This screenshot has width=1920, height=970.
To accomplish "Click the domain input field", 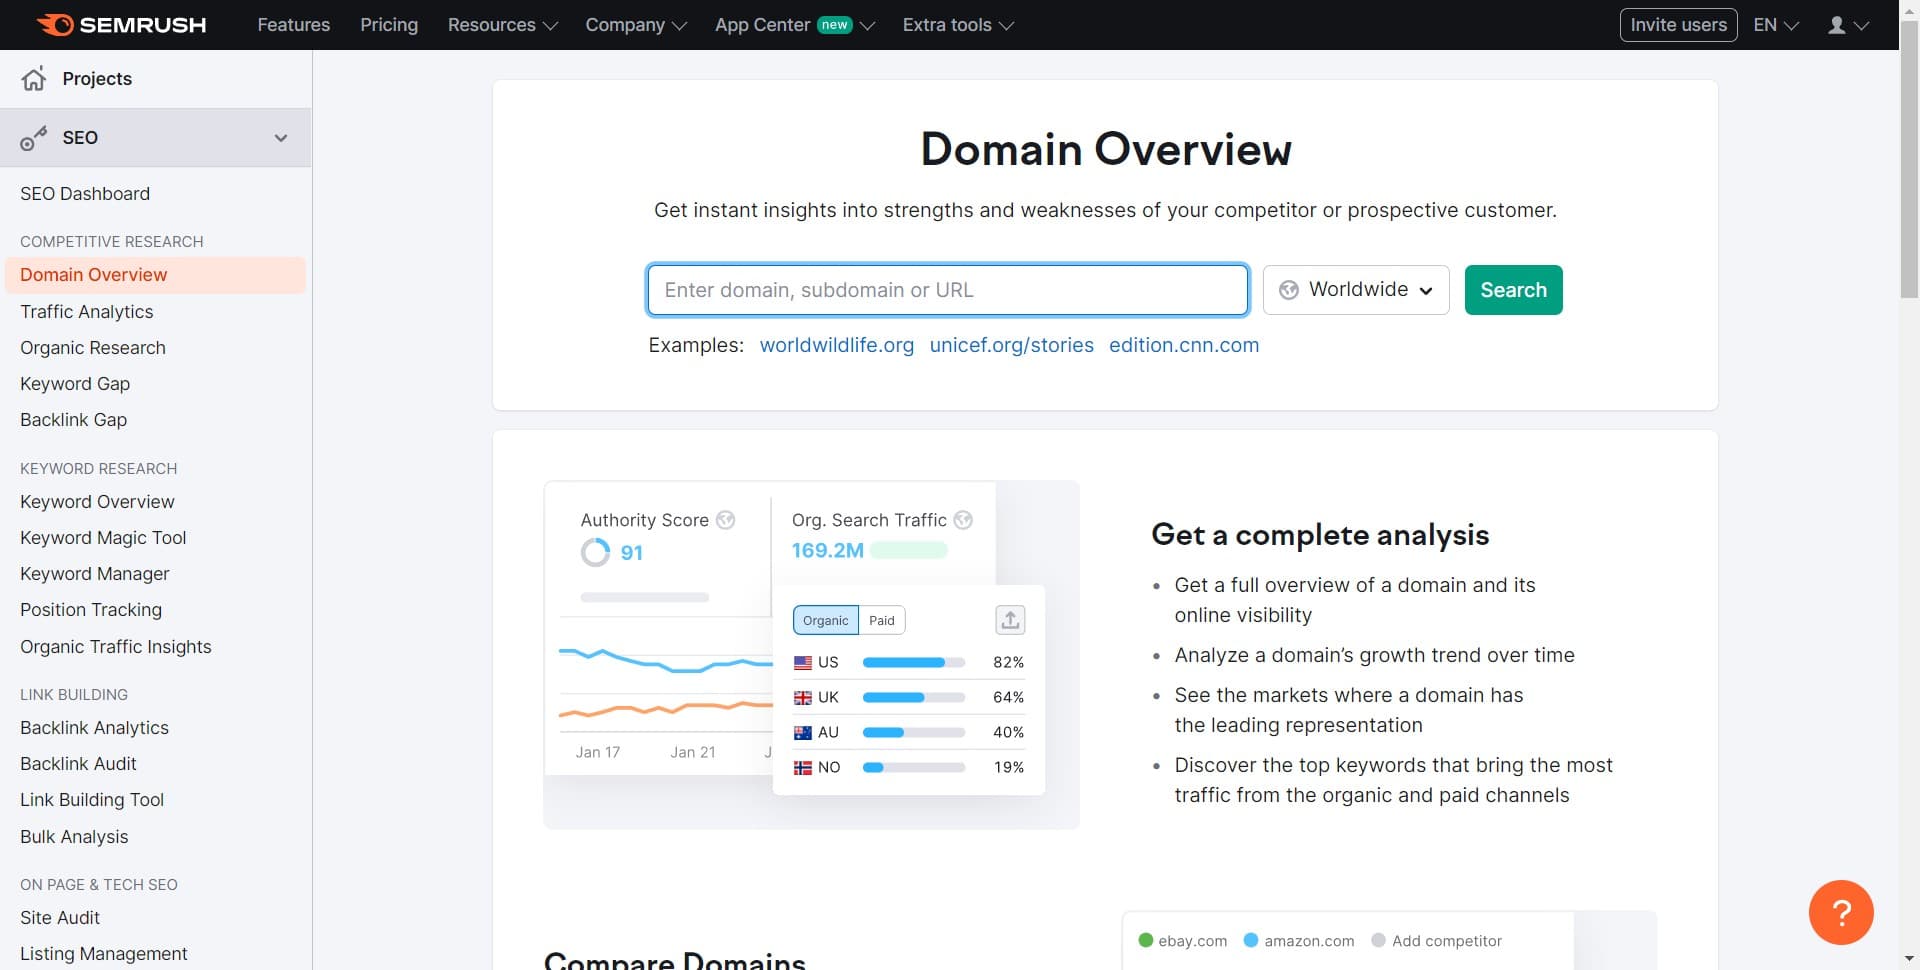I will [x=947, y=289].
